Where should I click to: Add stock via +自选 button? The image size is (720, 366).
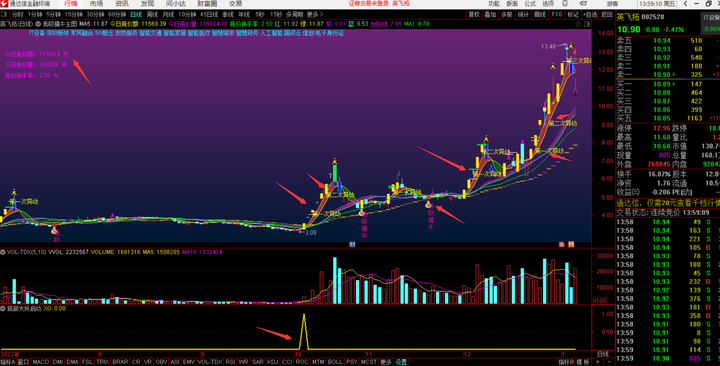[x=591, y=15]
